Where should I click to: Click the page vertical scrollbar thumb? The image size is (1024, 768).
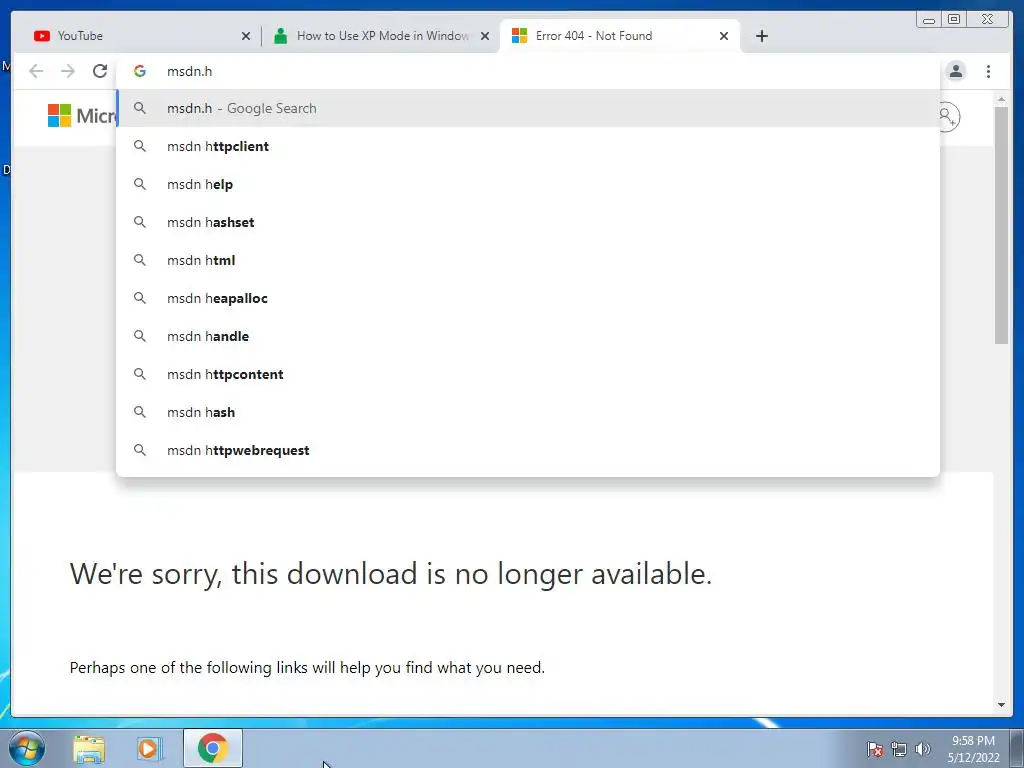[x=1001, y=225]
